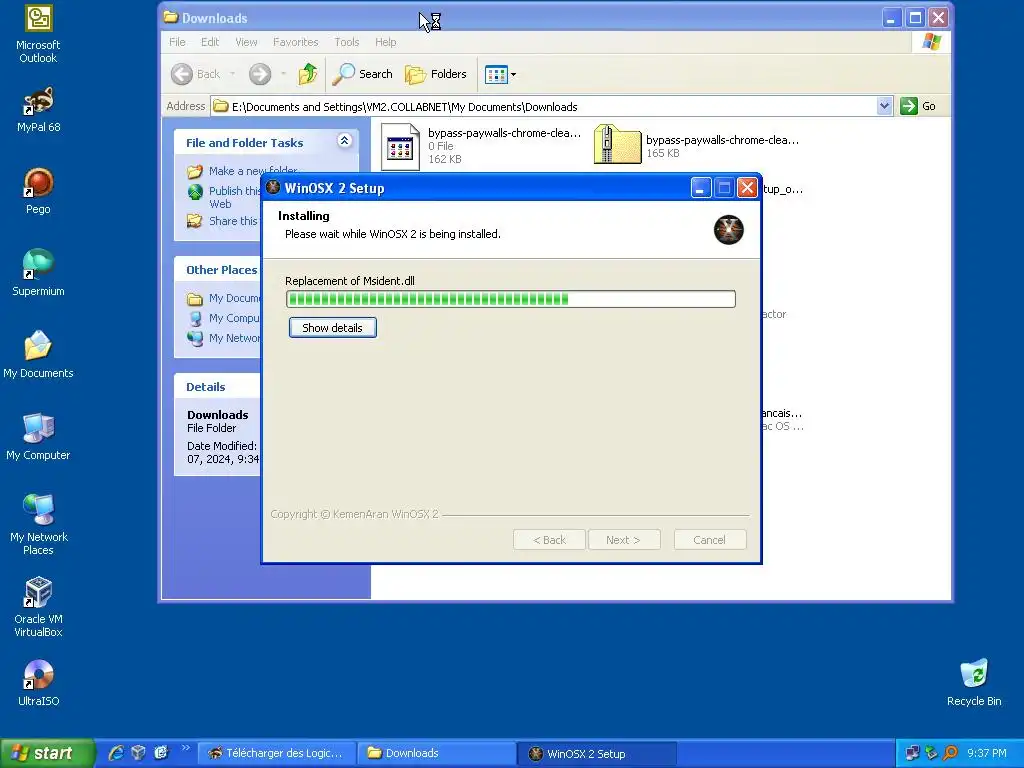Open Microsoft Outlook desktop icon
The image size is (1024, 768).
(38, 34)
